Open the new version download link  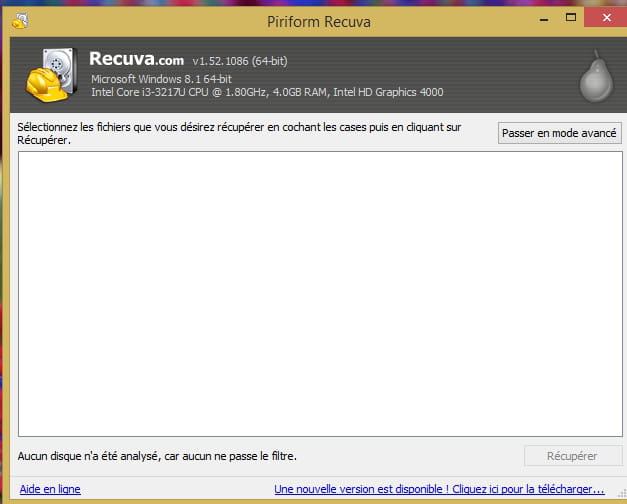pyautogui.click(x=439, y=489)
